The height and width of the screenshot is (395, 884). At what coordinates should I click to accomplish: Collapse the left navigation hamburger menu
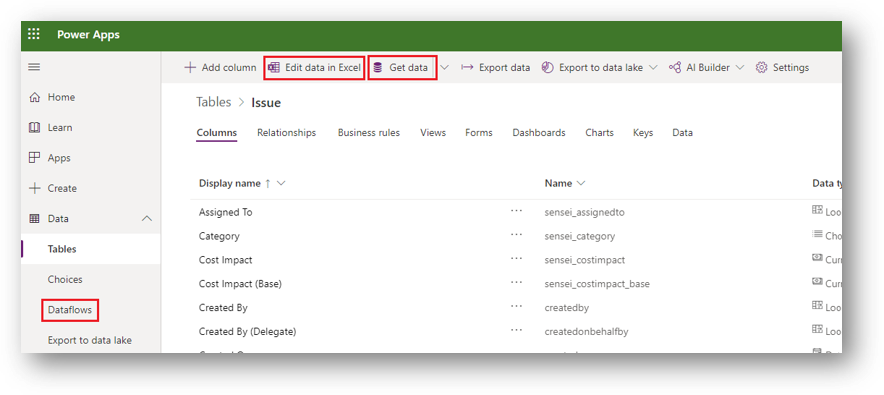[x=34, y=67]
